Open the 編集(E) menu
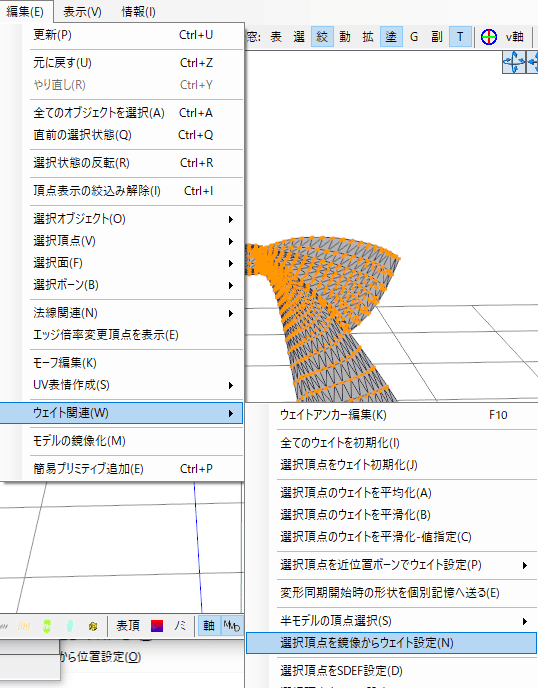The width and height of the screenshot is (538, 688). (25, 11)
